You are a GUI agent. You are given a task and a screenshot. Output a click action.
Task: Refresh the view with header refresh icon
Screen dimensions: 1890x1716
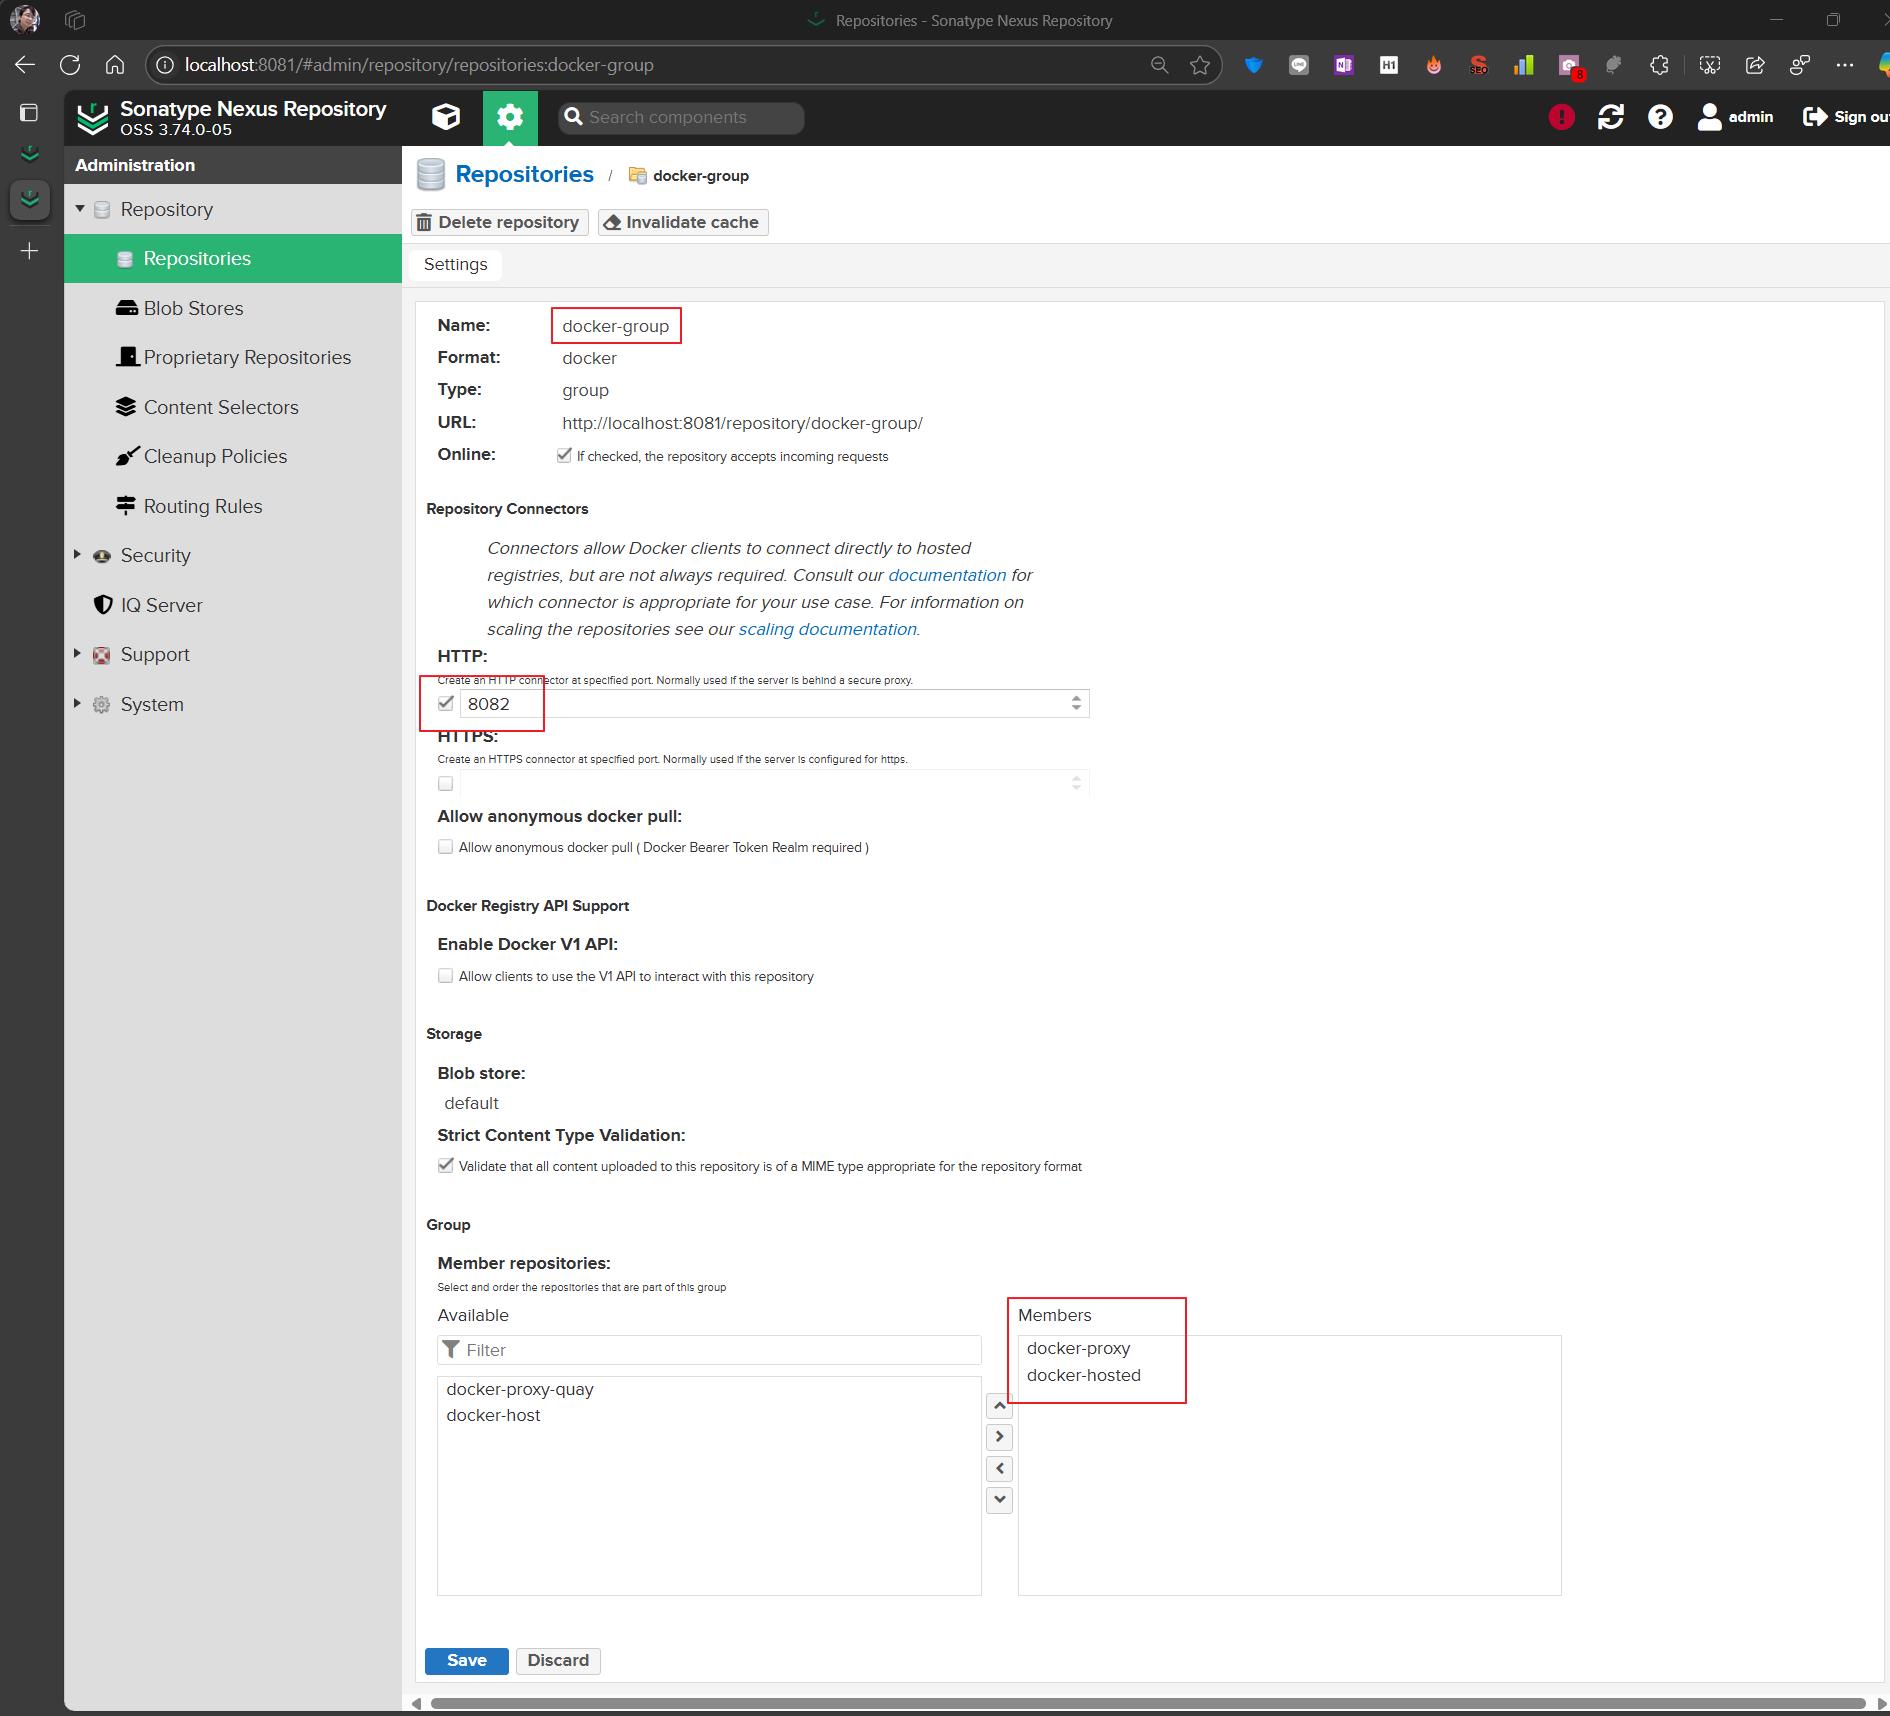click(x=1610, y=117)
